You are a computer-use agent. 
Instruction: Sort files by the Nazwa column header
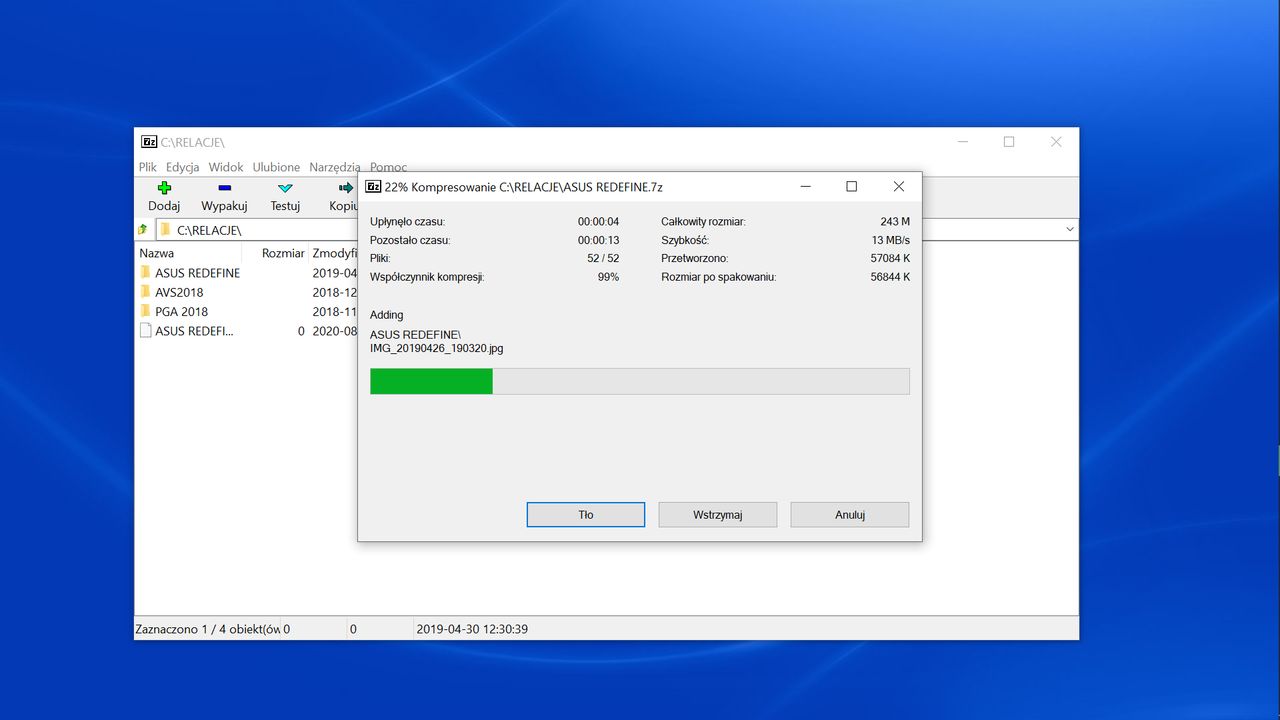157,253
